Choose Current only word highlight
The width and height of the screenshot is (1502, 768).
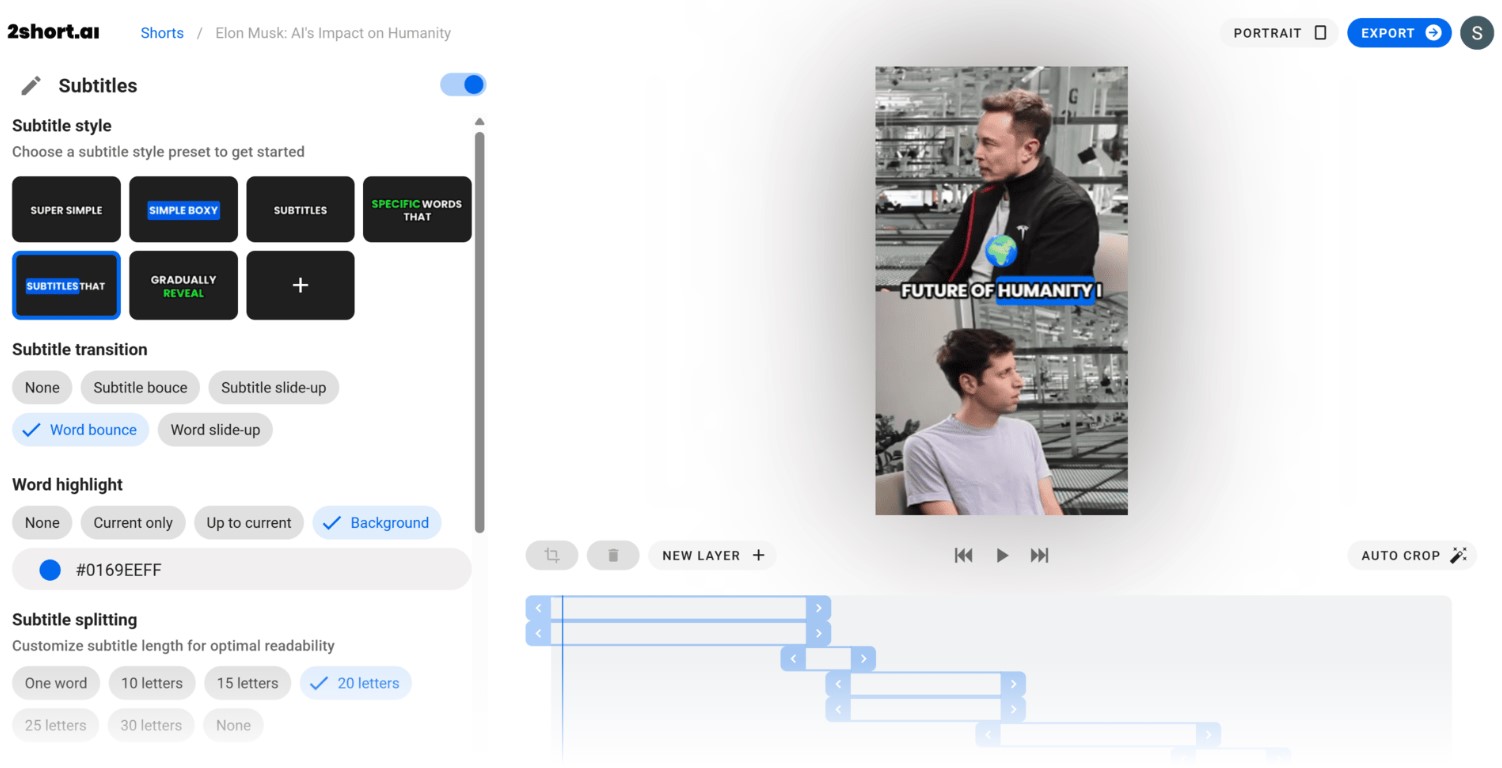(133, 523)
